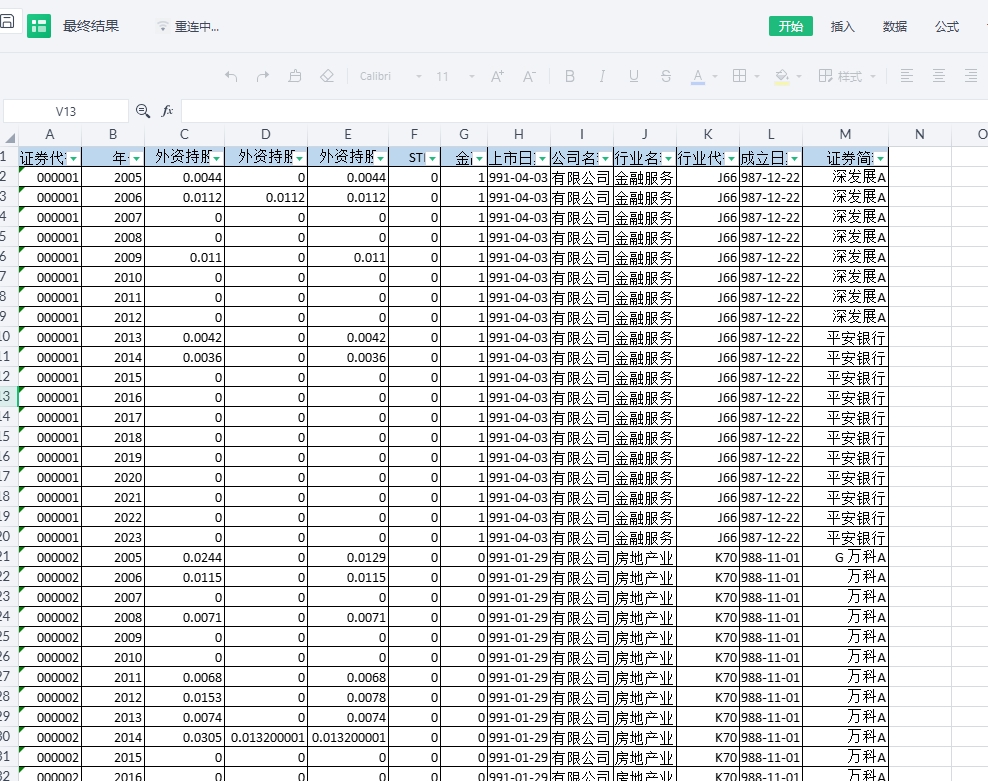
Task: Align text center icon
Action: pyautogui.click(x=939, y=76)
